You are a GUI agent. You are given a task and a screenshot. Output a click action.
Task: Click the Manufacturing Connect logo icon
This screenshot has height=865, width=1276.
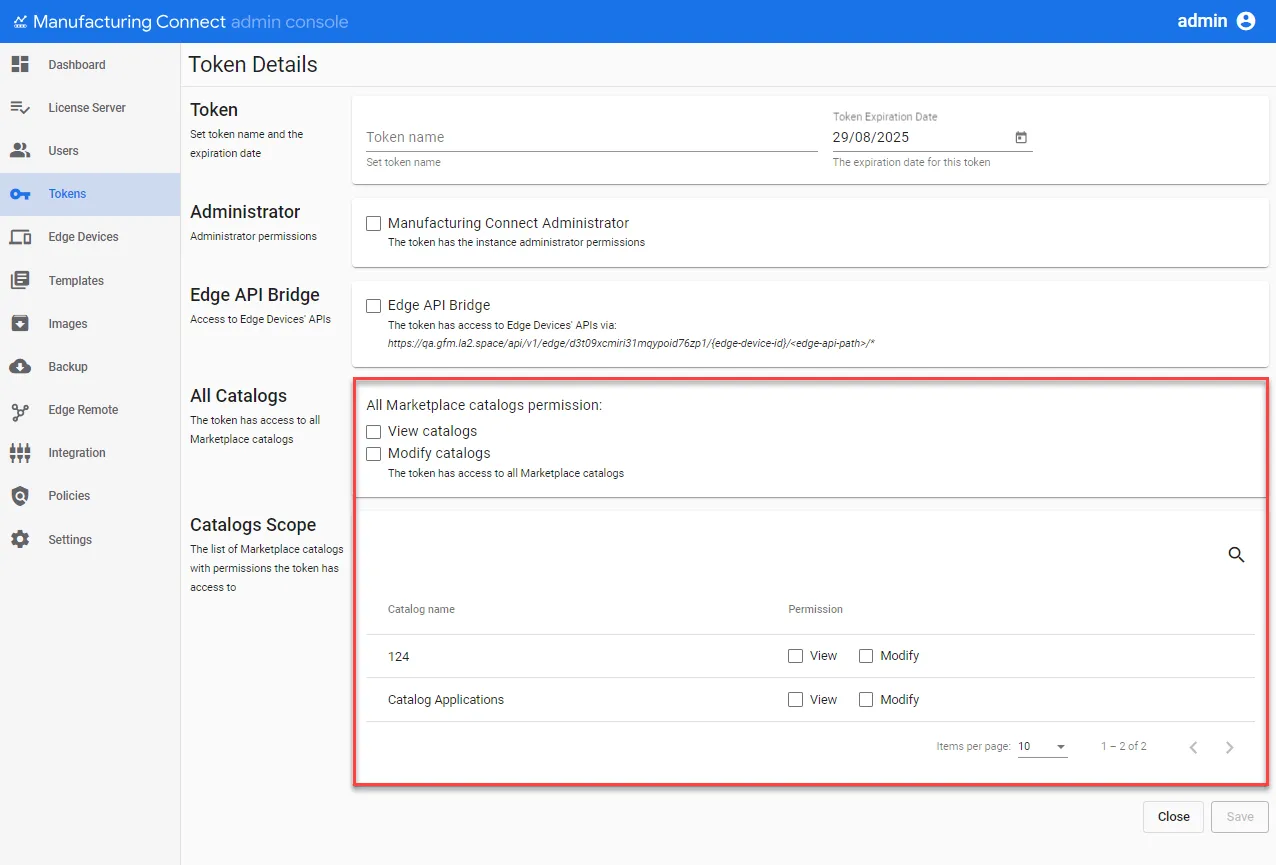tap(20, 22)
